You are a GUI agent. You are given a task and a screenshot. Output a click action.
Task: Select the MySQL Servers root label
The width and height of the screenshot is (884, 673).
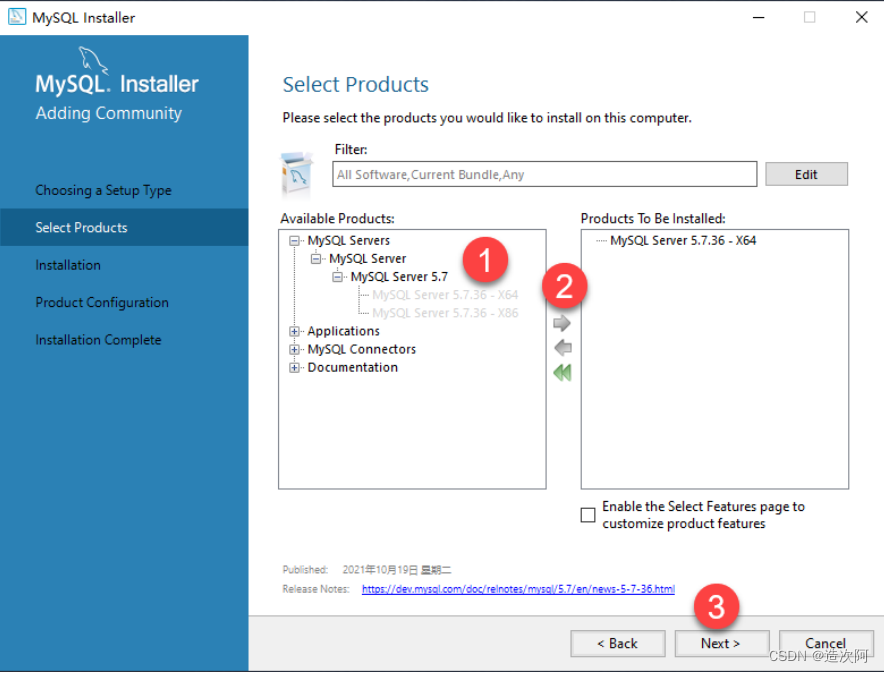pos(348,241)
